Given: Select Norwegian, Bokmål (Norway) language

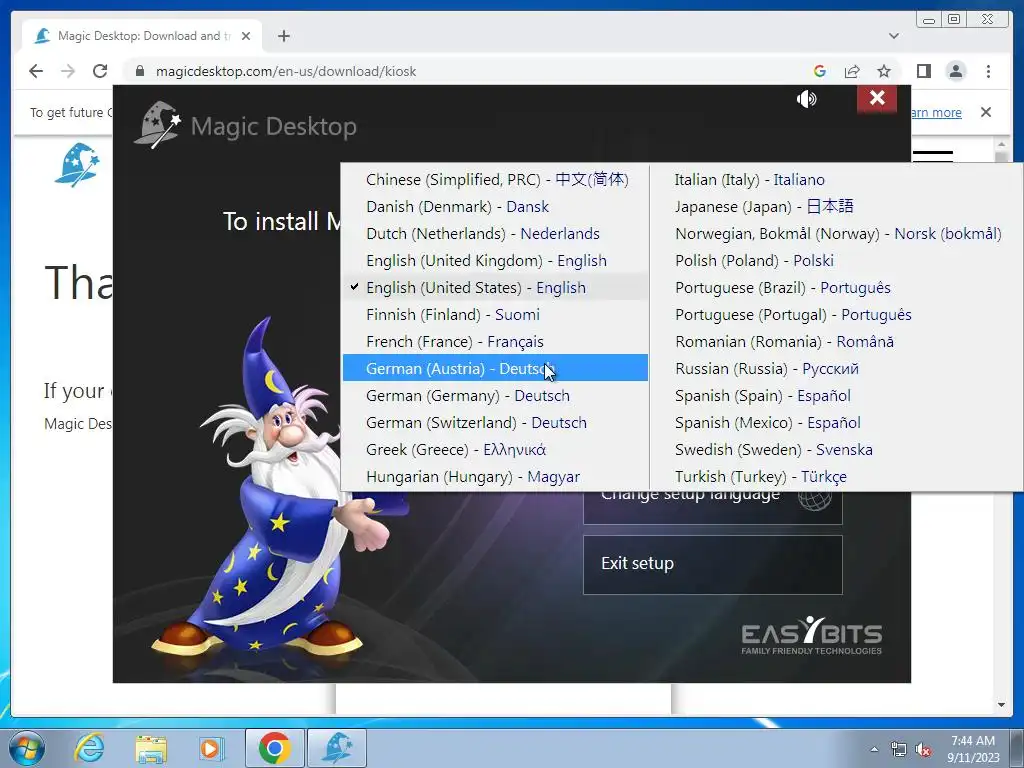Looking at the screenshot, I should 837,233.
